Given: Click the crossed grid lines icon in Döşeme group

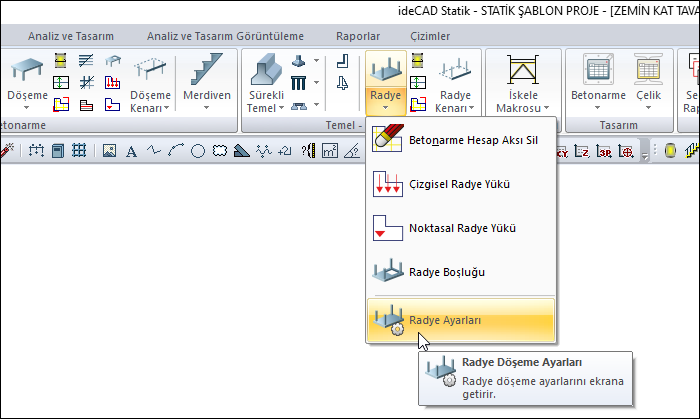Looking at the screenshot, I should point(87,83).
